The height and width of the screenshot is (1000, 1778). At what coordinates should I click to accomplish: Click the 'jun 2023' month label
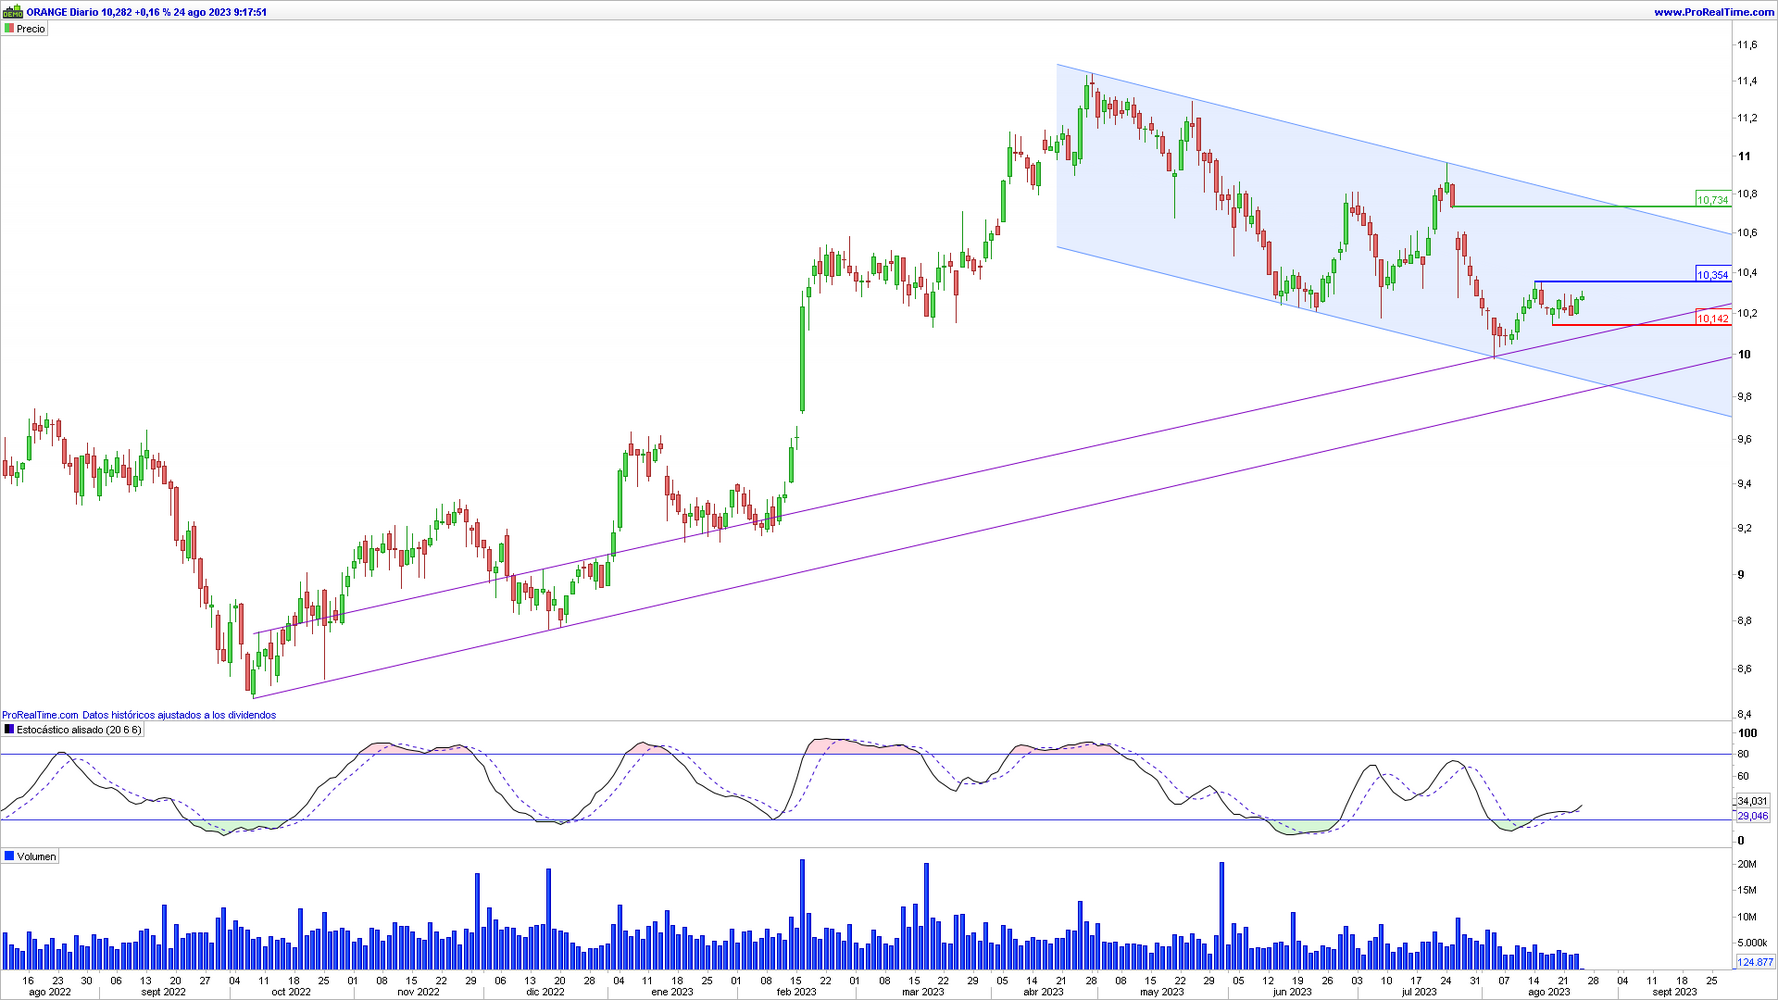click(1292, 992)
